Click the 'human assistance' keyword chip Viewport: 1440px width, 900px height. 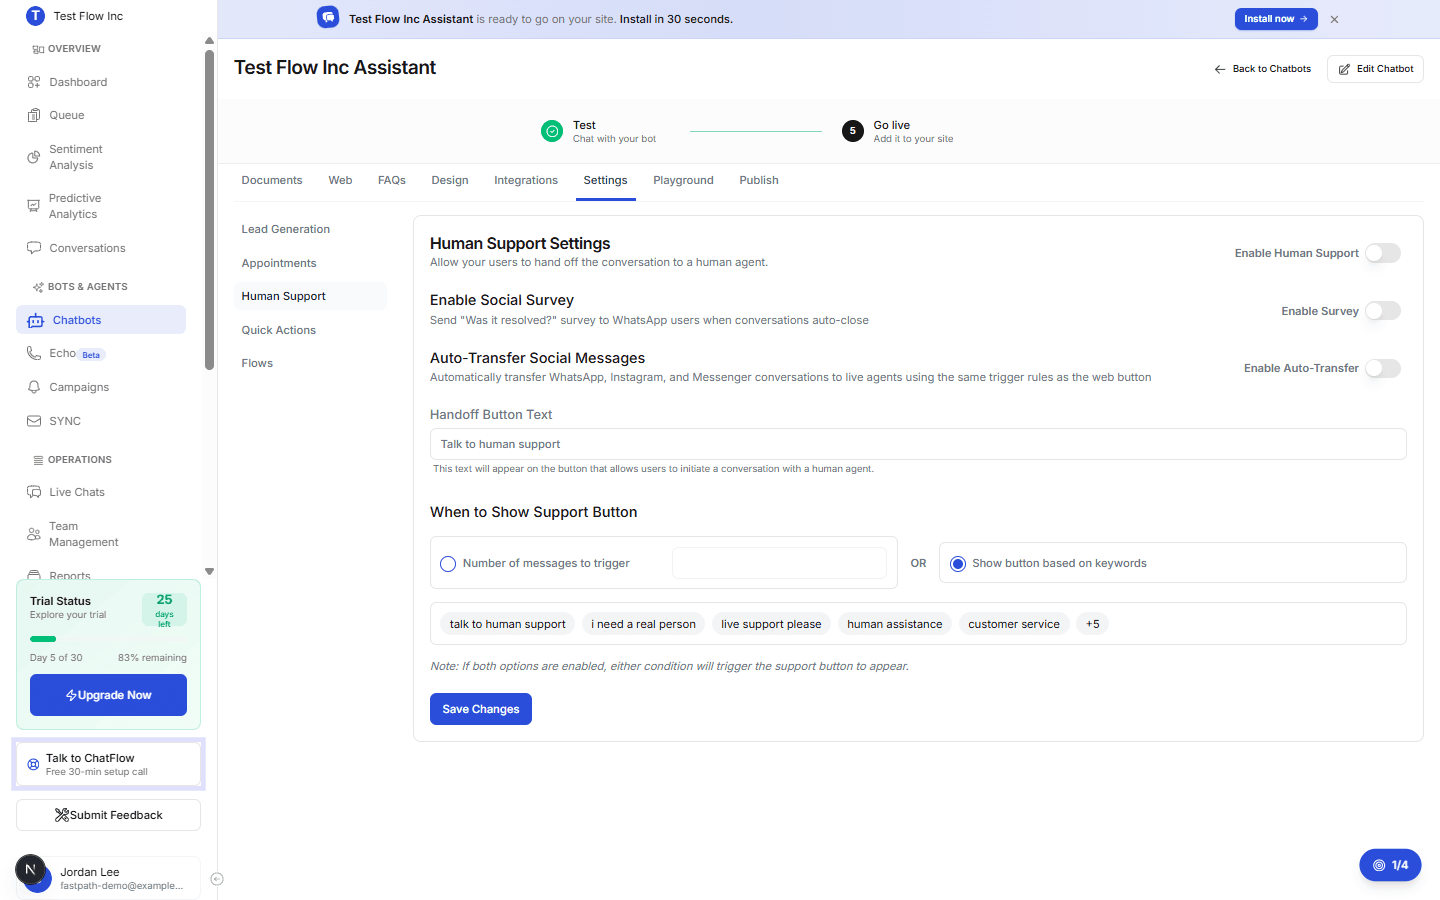coord(895,624)
